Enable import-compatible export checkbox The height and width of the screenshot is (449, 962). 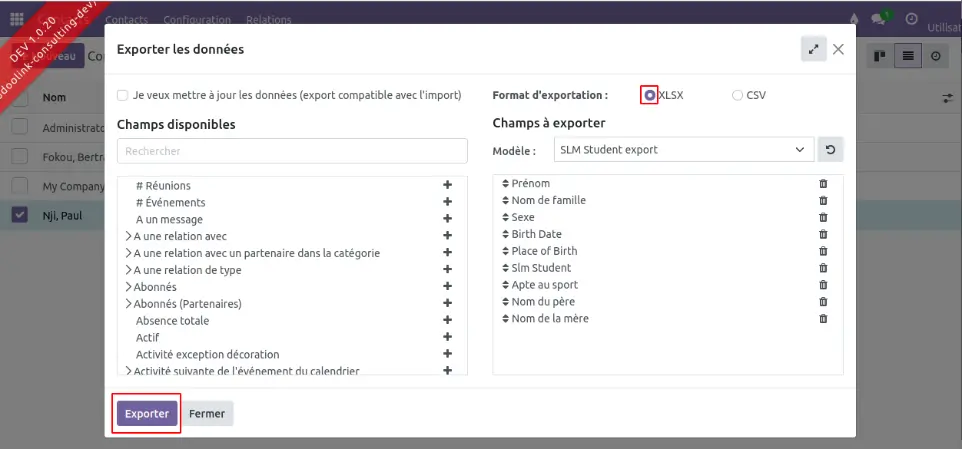point(123,96)
